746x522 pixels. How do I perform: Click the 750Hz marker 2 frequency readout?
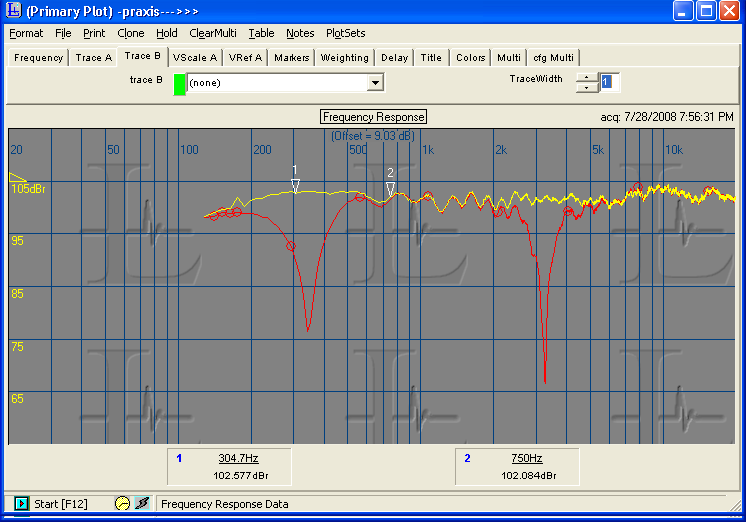(527, 458)
